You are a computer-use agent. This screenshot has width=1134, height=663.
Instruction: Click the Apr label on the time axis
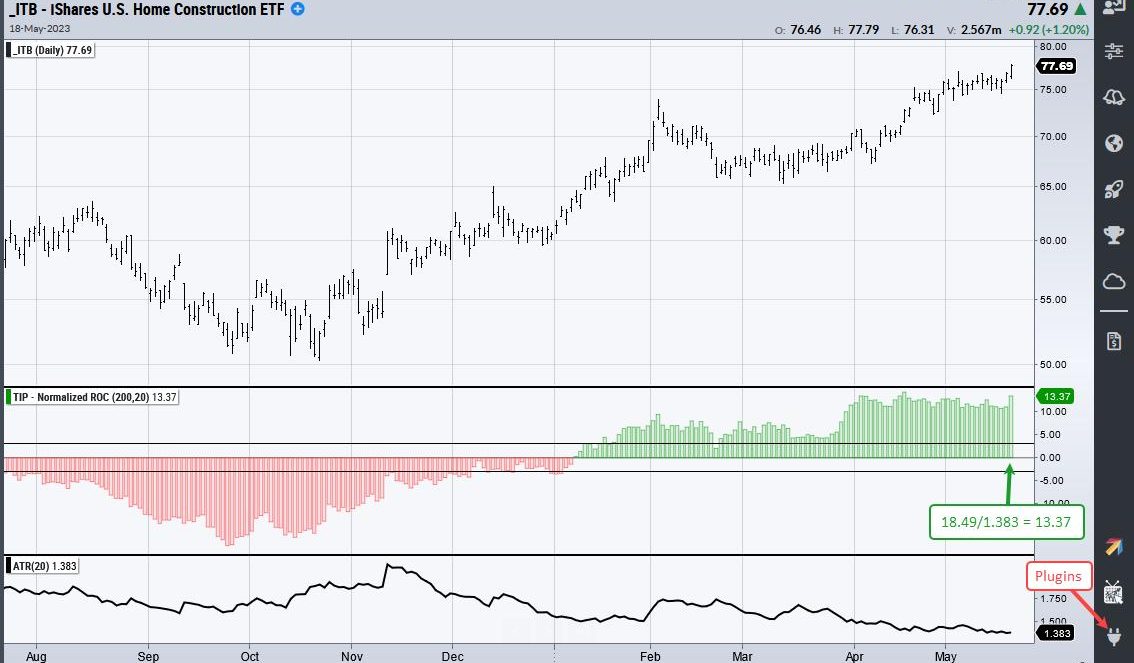[x=854, y=656]
